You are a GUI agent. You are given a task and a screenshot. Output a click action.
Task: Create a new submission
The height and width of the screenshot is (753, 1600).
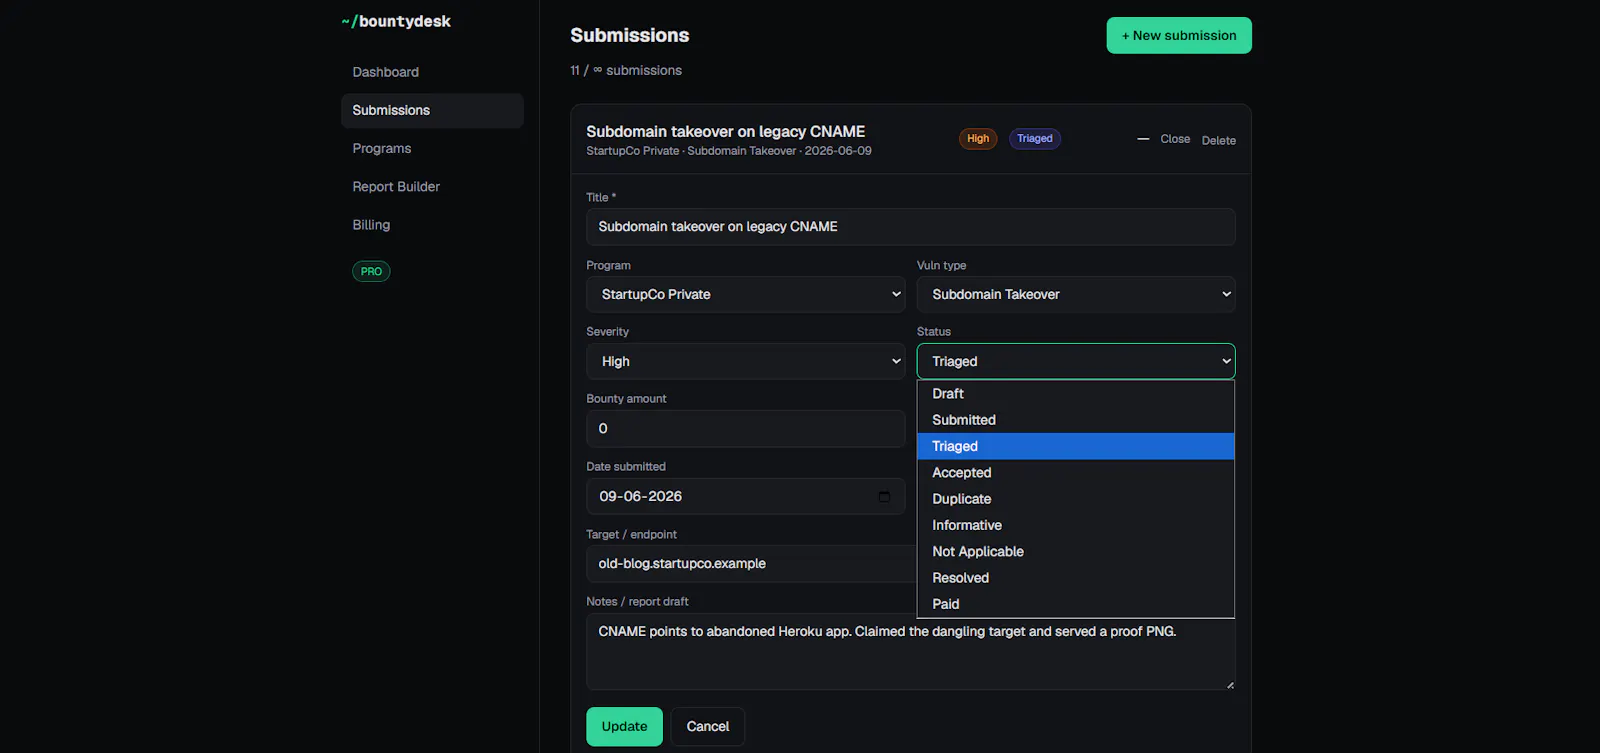[1179, 35]
